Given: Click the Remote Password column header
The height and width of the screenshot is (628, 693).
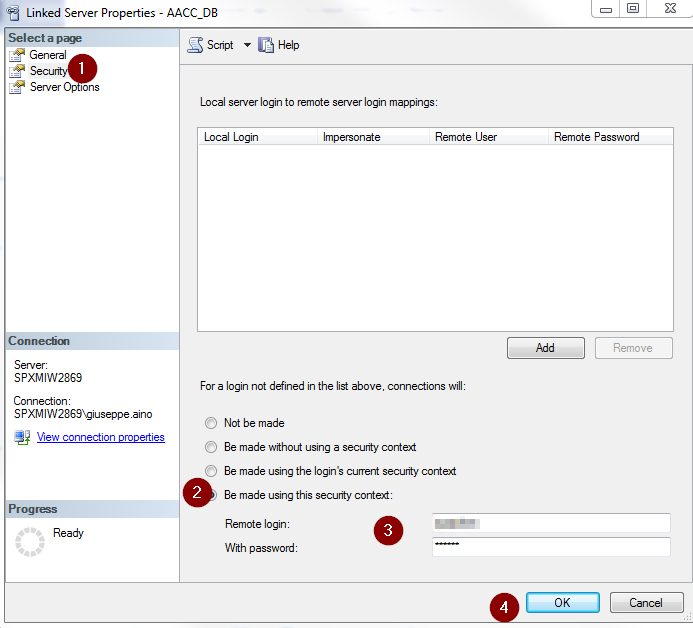Looking at the screenshot, I should coord(611,137).
